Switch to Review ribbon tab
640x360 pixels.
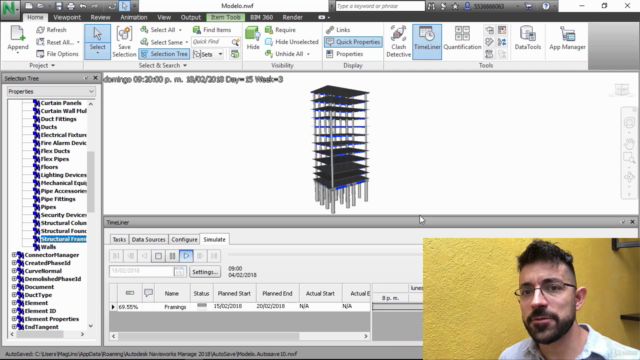pyautogui.click(x=100, y=17)
